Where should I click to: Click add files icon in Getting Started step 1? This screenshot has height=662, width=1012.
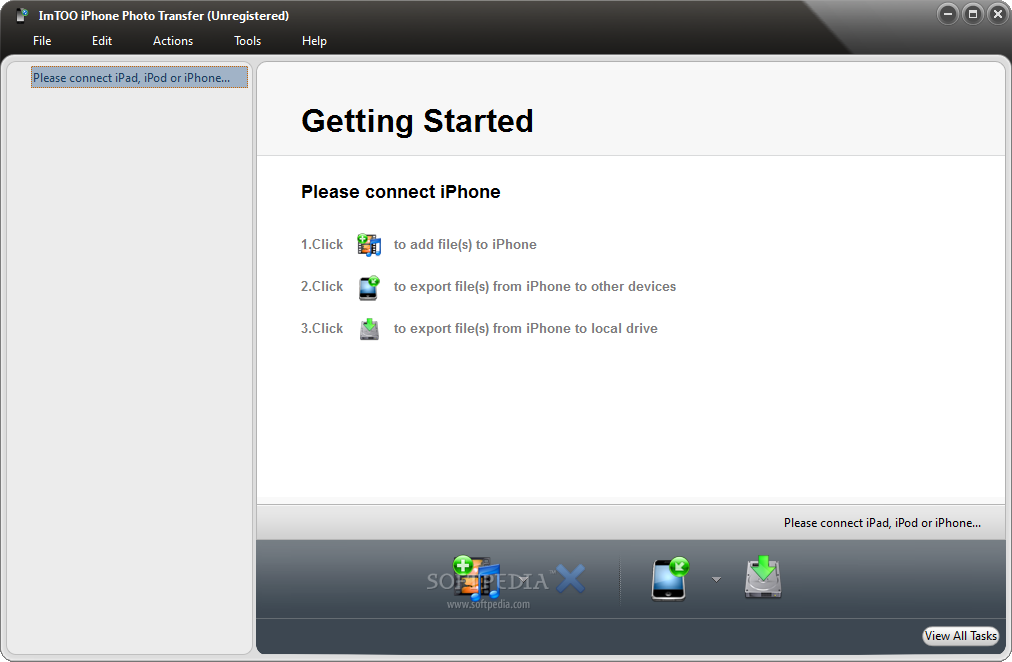pyautogui.click(x=369, y=245)
